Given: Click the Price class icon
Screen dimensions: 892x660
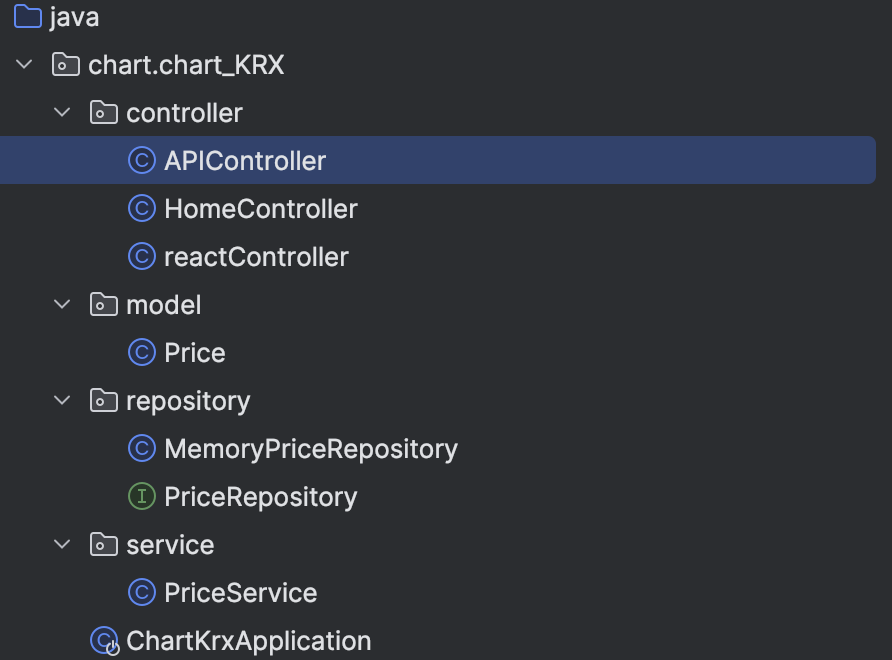Looking at the screenshot, I should (x=142, y=353).
